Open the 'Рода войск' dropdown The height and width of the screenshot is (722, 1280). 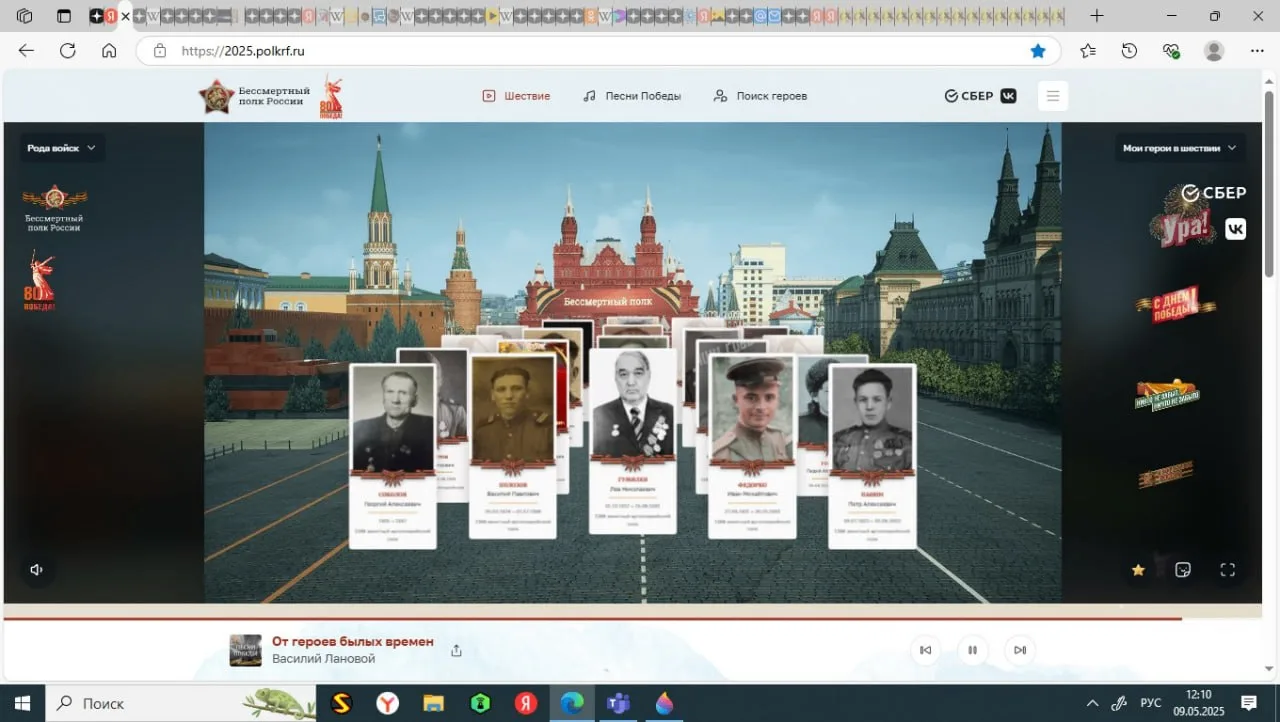(x=62, y=148)
